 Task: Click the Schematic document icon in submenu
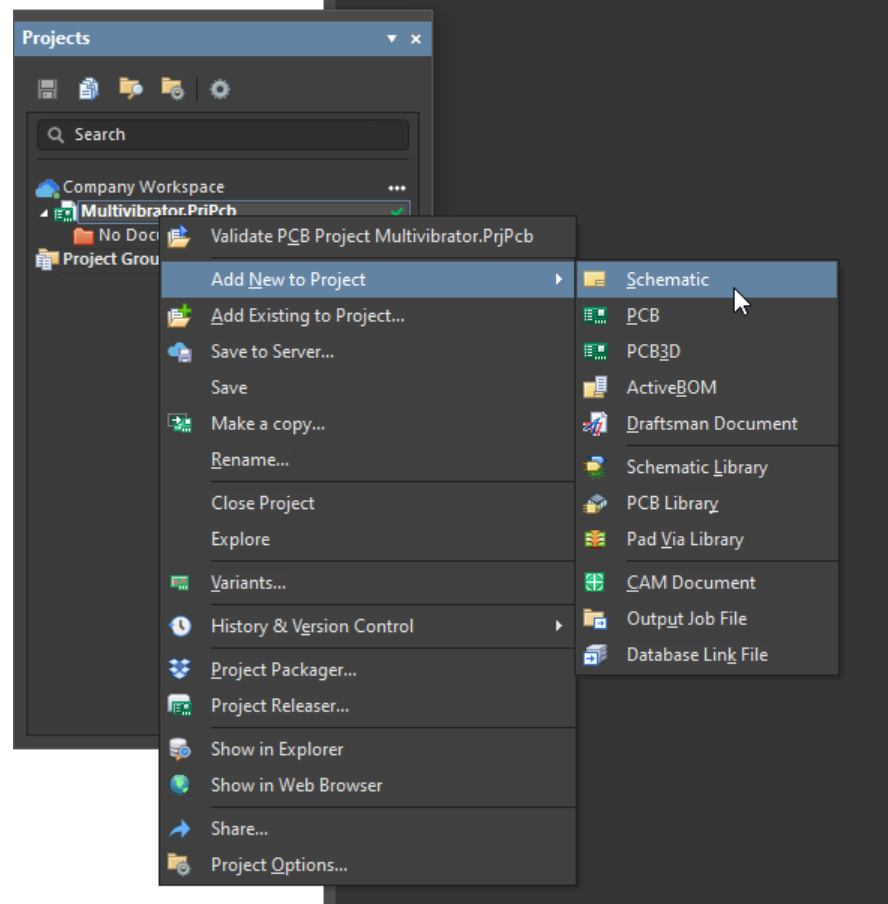(x=594, y=280)
